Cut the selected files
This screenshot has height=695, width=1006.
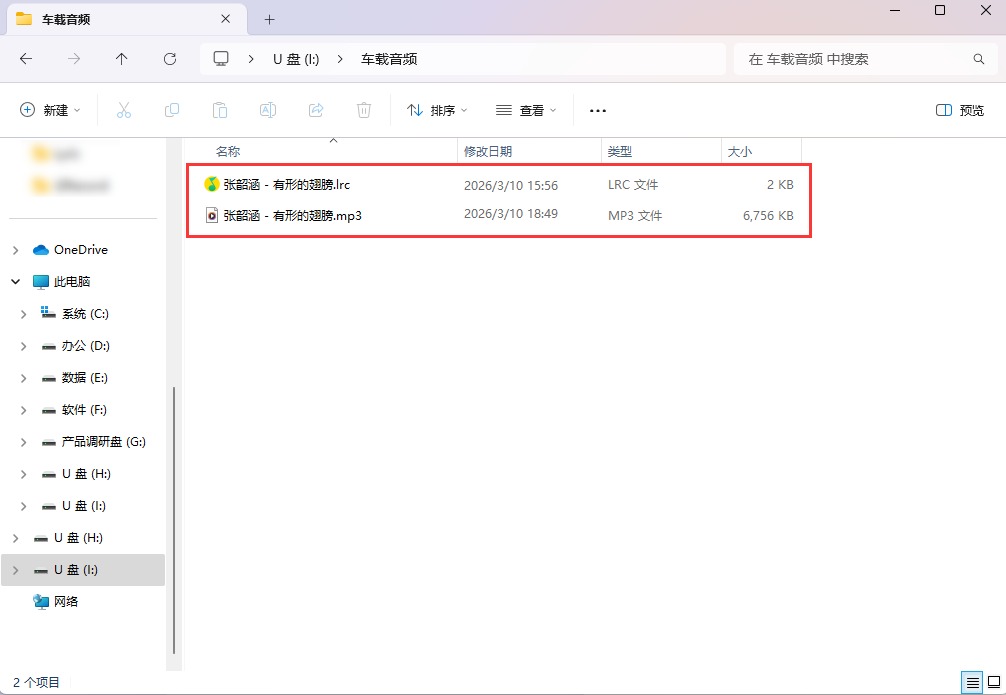(x=124, y=110)
